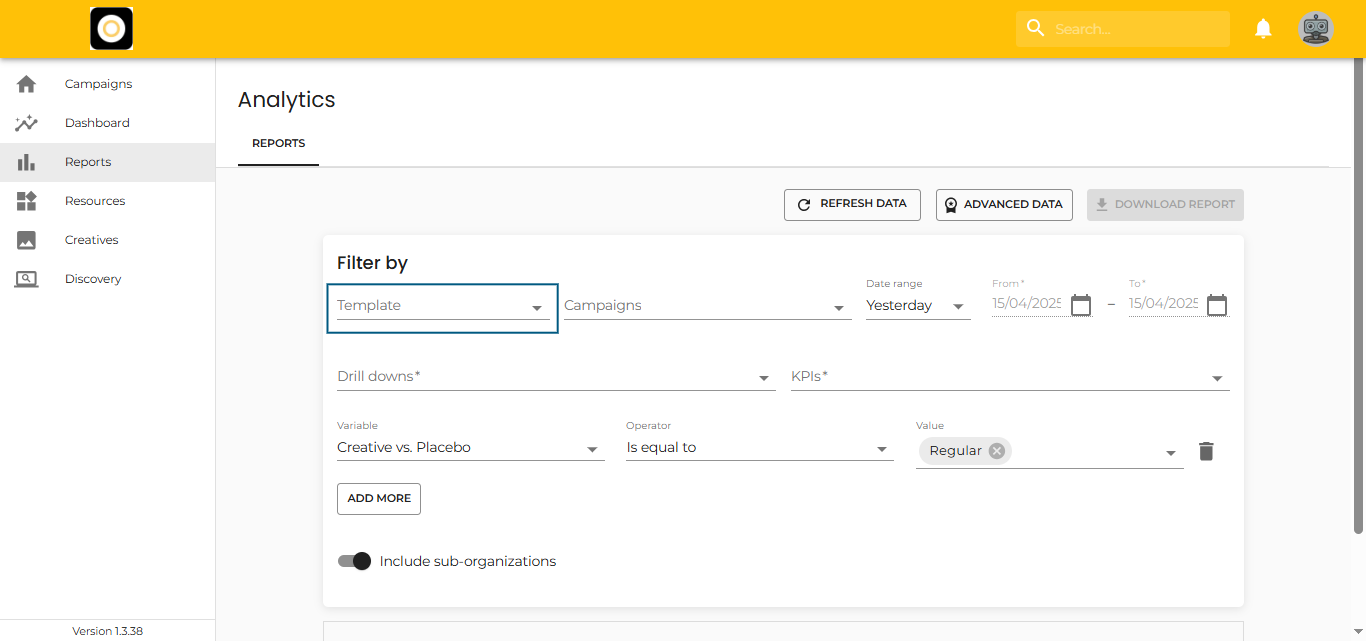Click the Resources sidebar icon
This screenshot has height=641, width=1366.
(27, 201)
